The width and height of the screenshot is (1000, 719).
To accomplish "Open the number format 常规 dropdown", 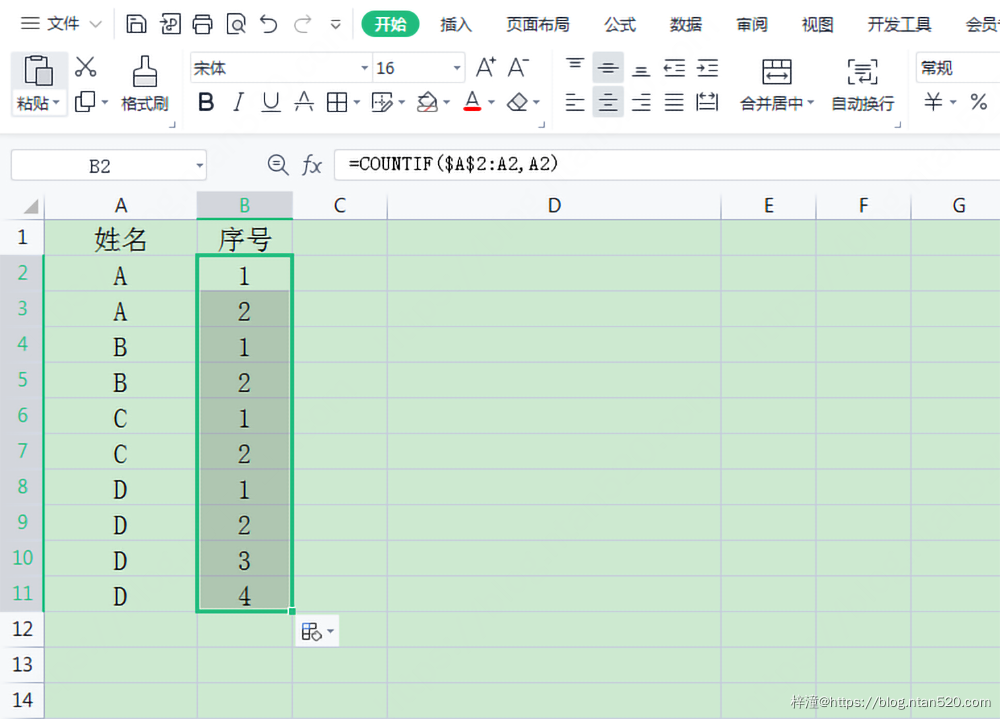I will [x=957, y=68].
